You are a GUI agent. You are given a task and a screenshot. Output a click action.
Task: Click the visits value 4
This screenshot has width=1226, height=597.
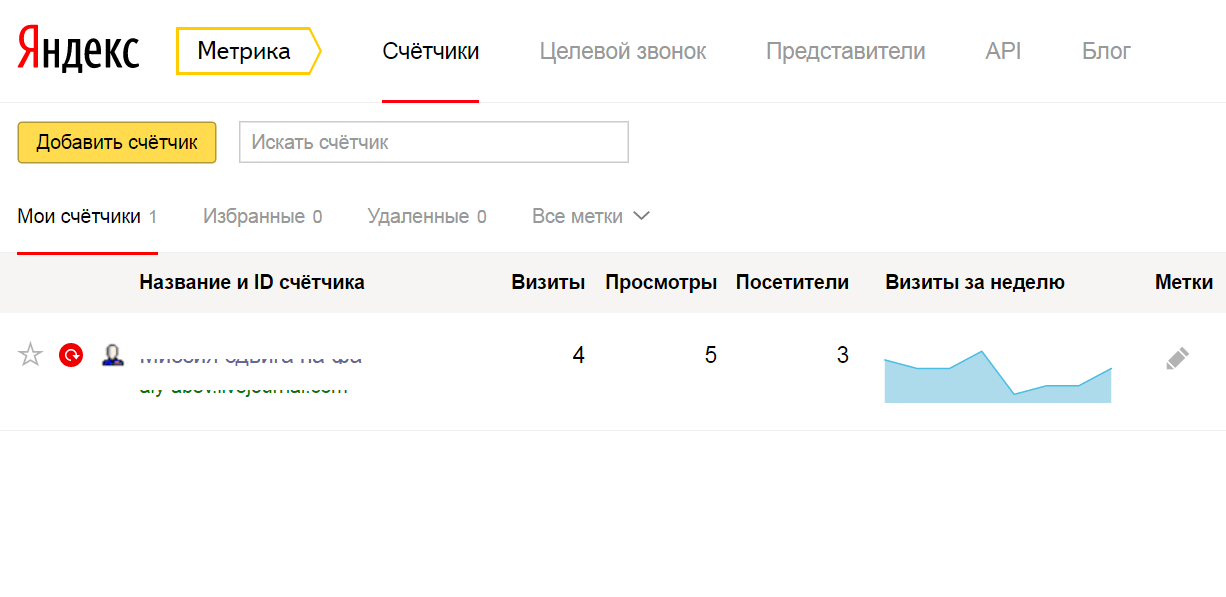(579, 355)
